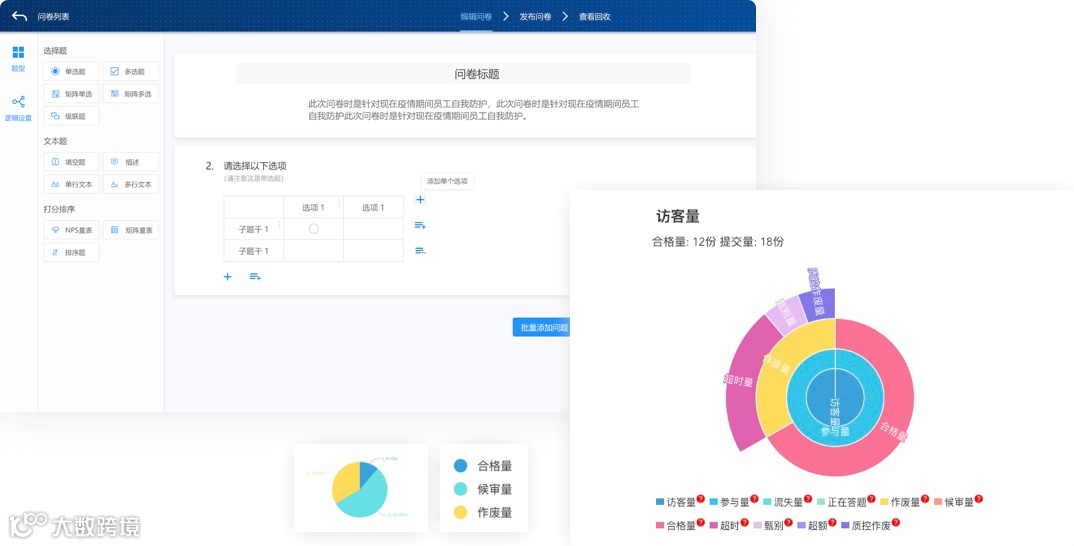This screenshot has width=1074, height=546.
Task: Toggle the 流失量 legend color swatch
Action: (767, 502)
